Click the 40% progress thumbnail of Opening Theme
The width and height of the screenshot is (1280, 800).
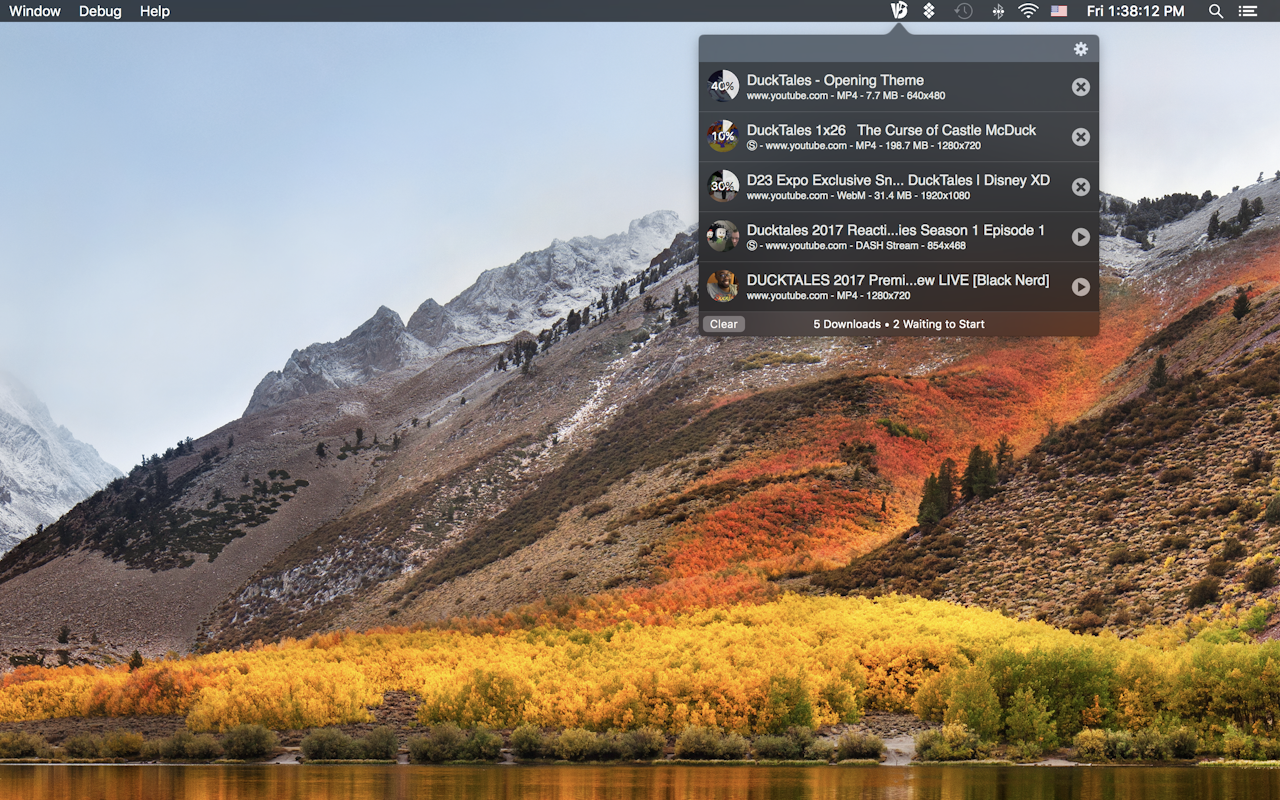click(722, 86)
